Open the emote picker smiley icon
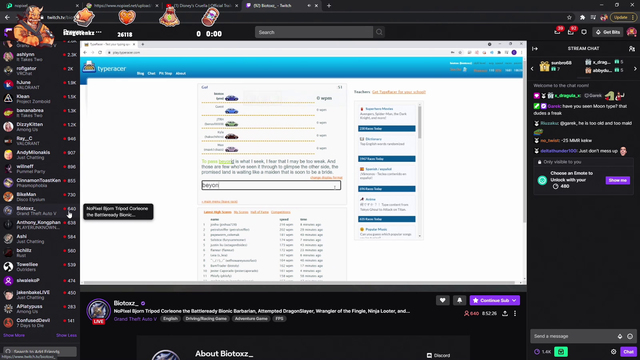 click(630, 336)
